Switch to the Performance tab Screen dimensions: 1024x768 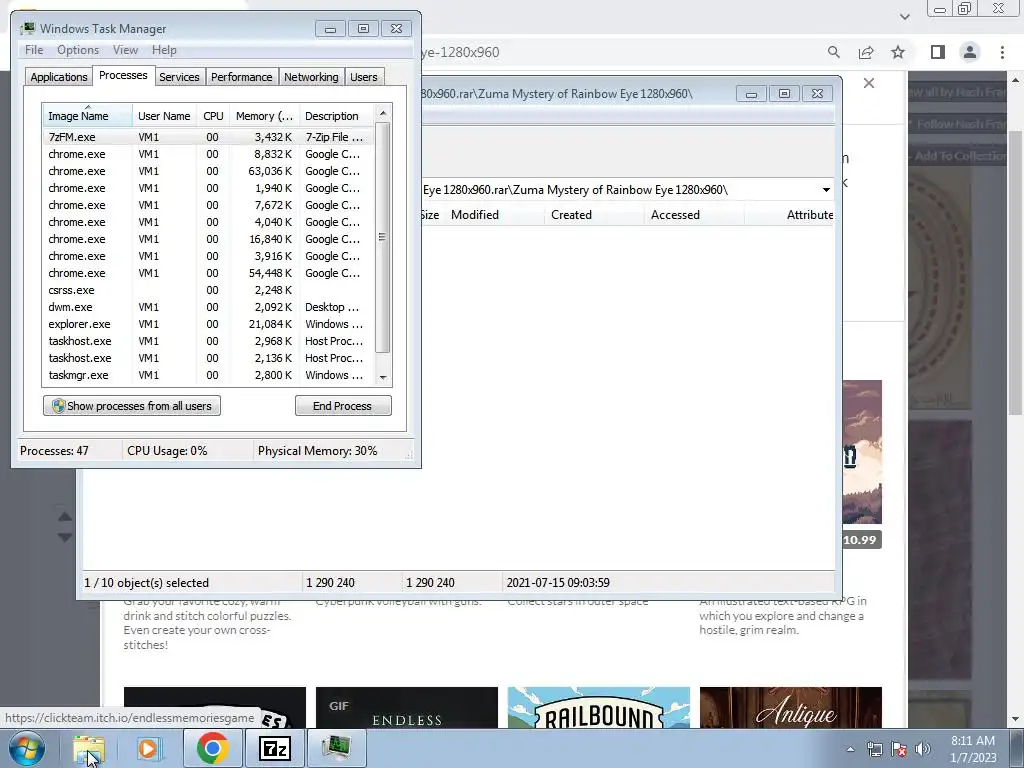[x=242, y=77]
